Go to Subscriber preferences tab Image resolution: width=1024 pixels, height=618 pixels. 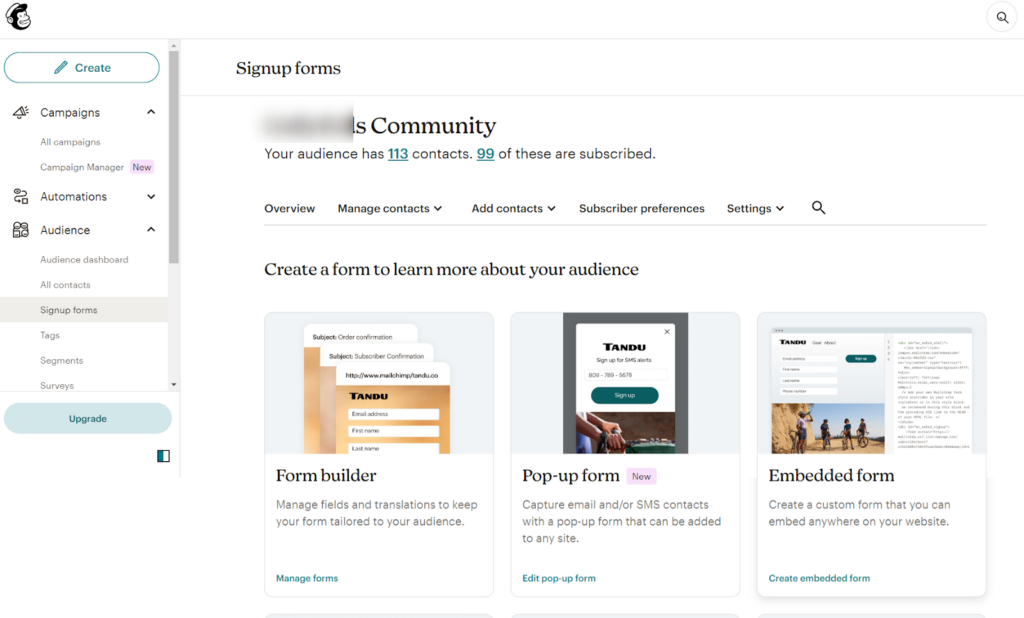641,209
